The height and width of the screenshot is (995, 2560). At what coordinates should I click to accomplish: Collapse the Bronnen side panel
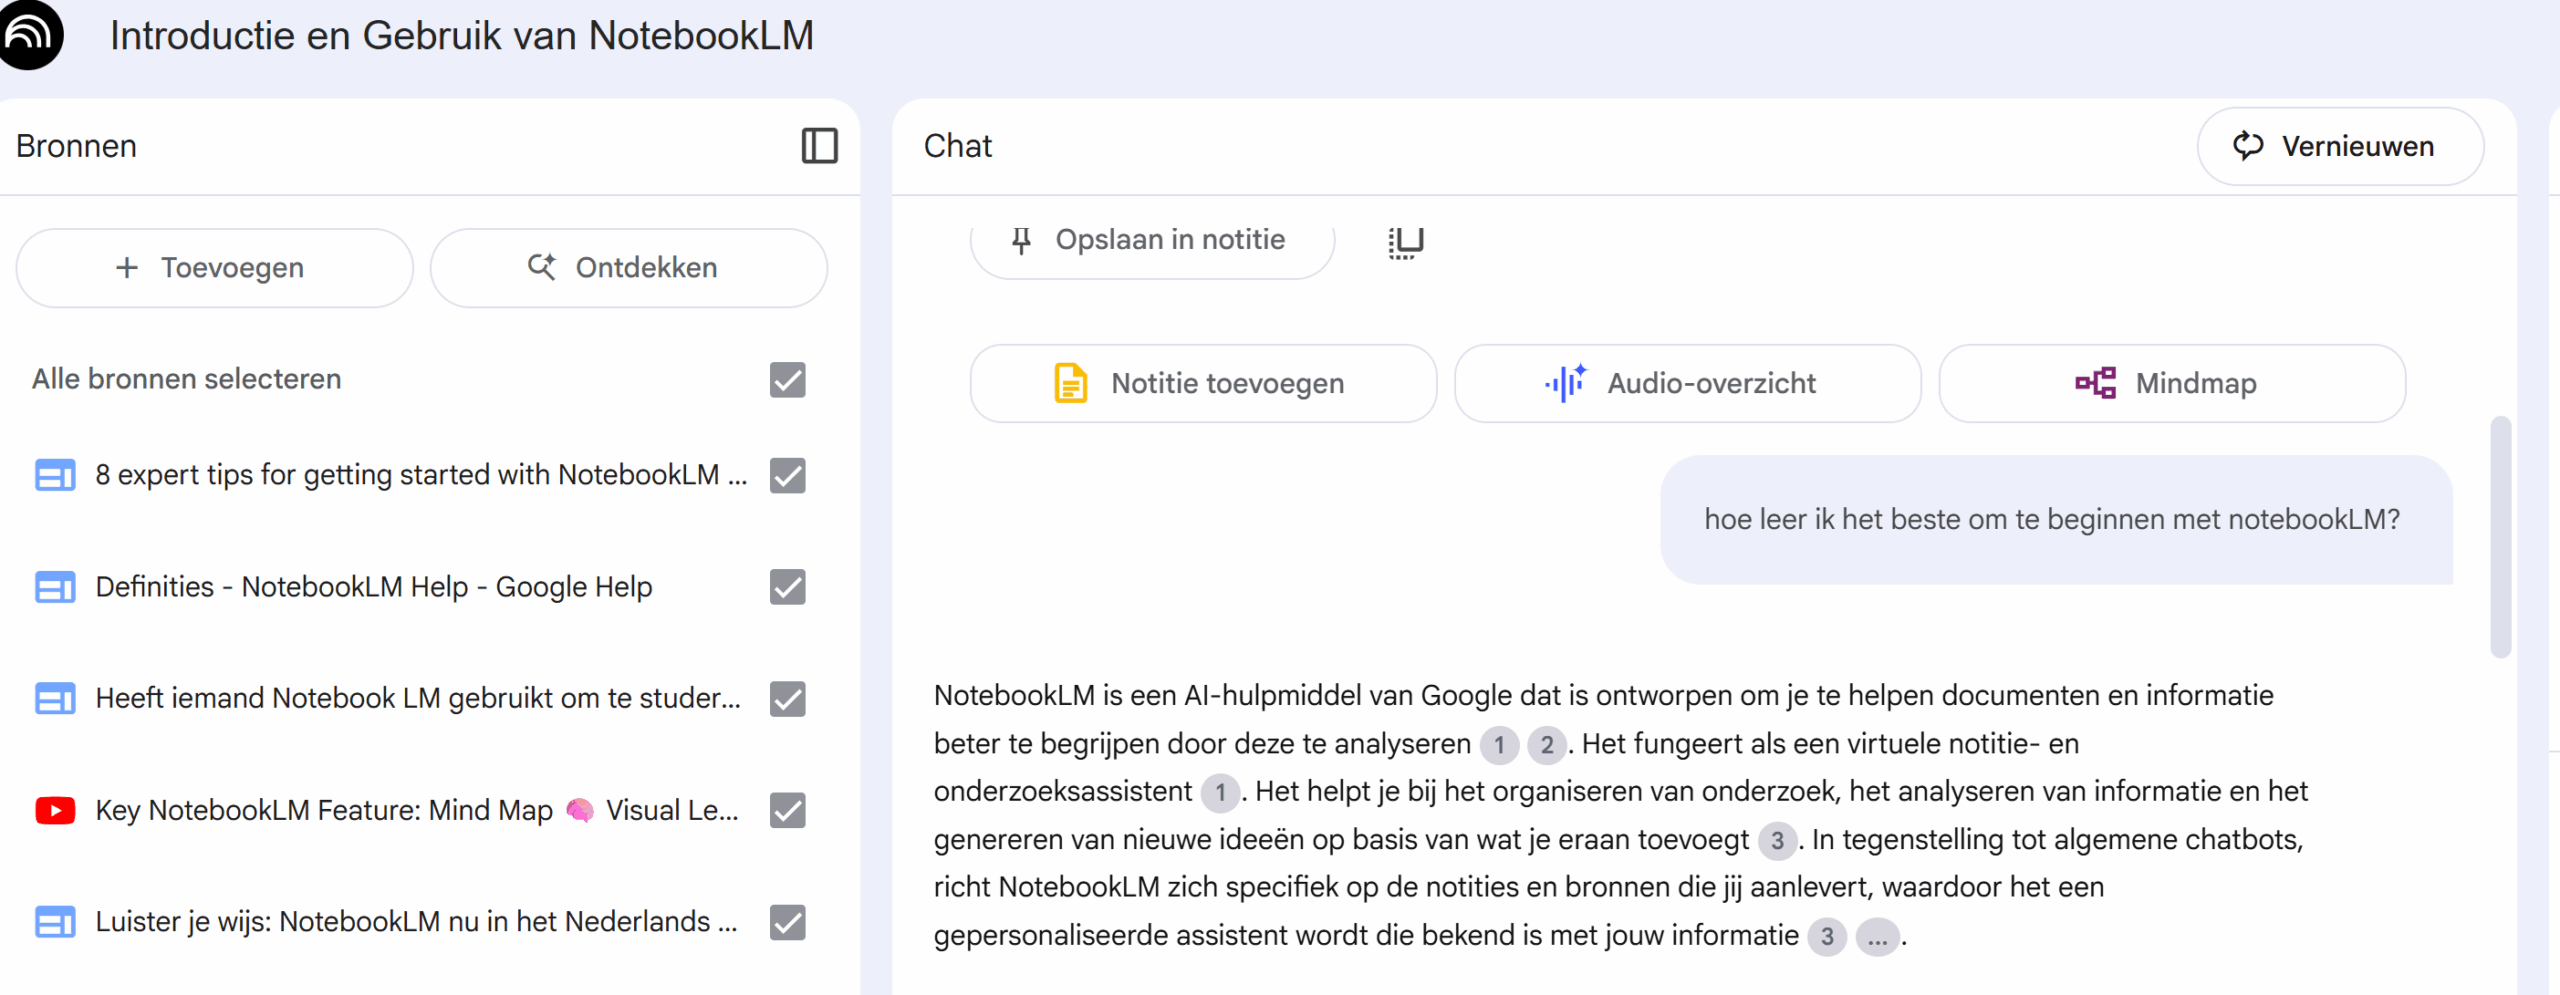[819, 146]
